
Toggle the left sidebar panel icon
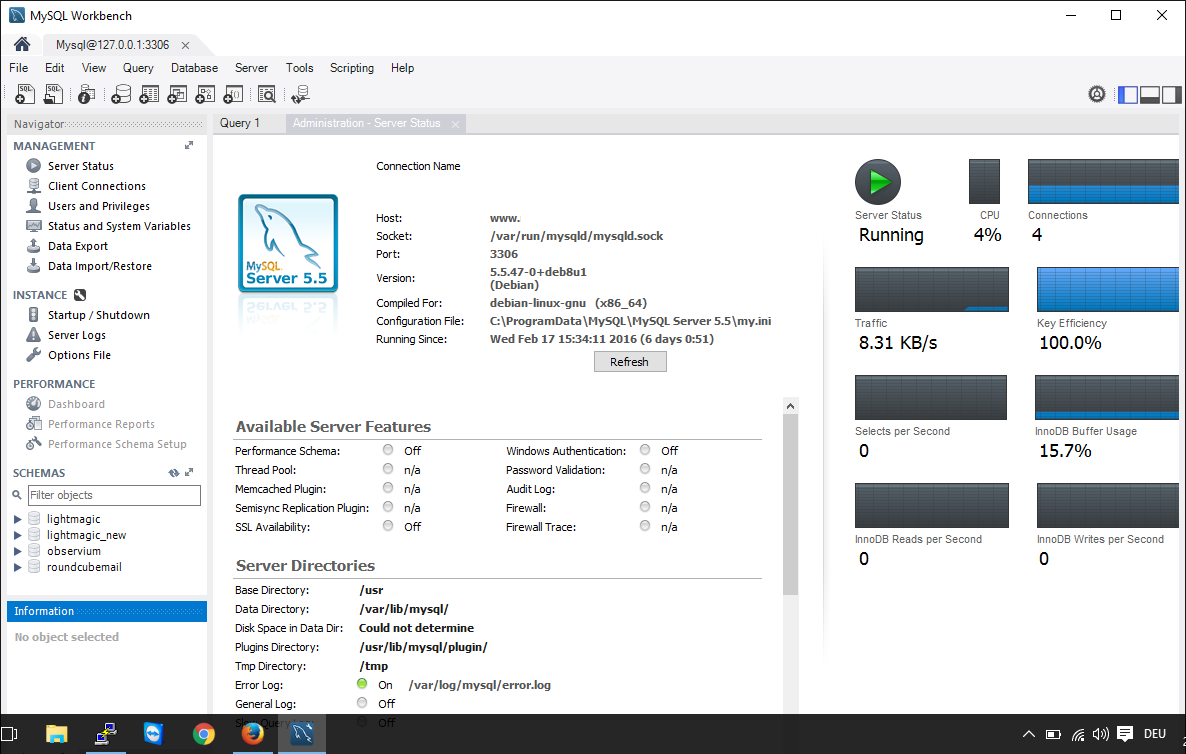point(1128,95)
